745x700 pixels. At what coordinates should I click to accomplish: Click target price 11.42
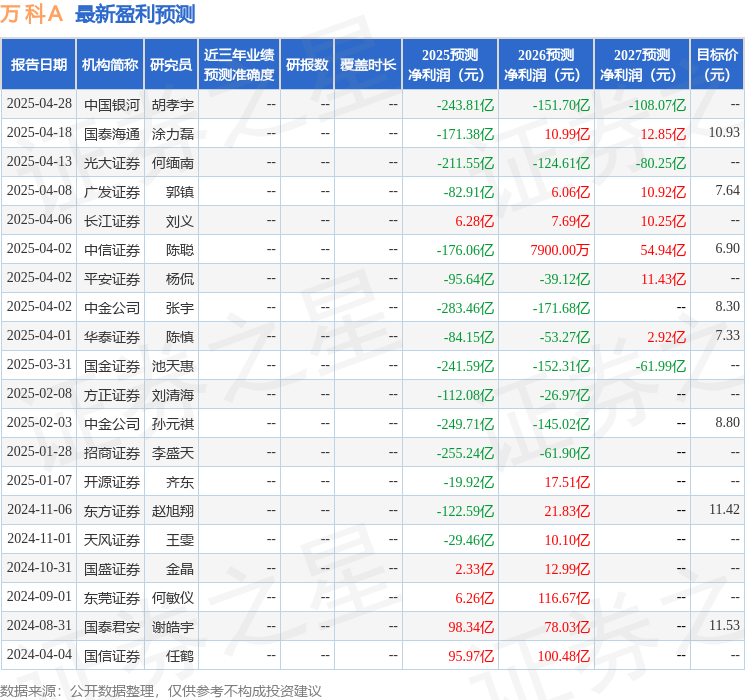[x=724, y=509]
